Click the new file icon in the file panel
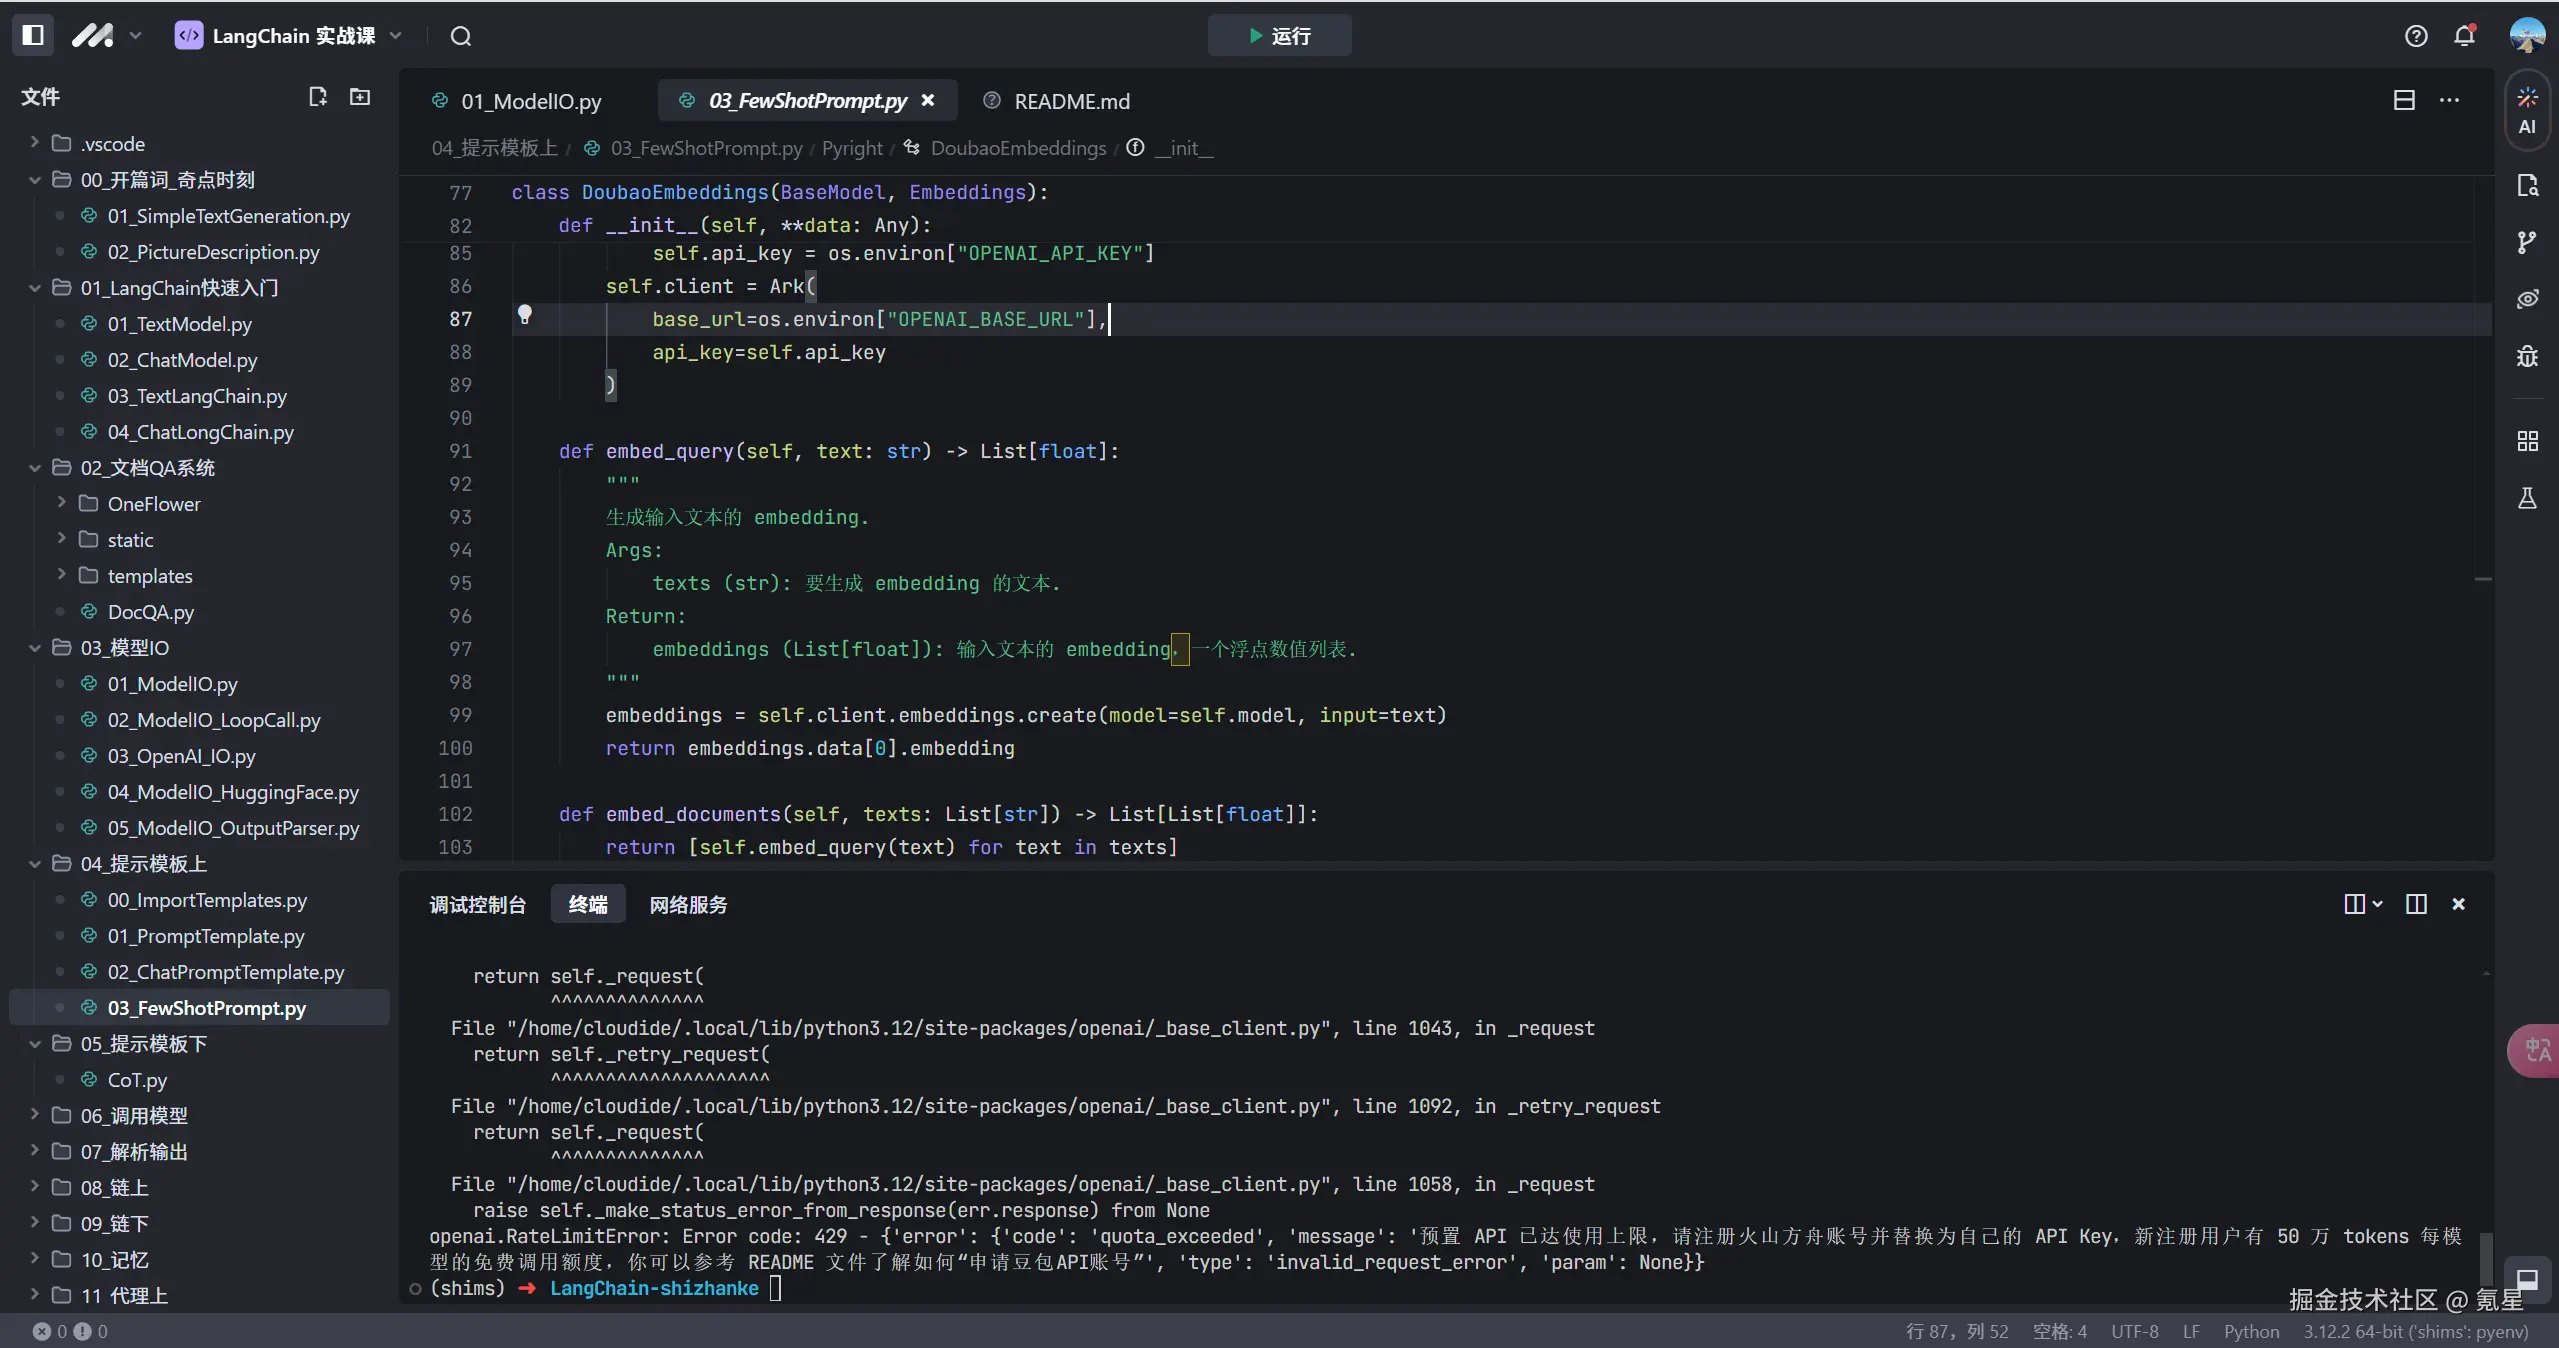This screenshot has height=1348, width=2559. [317, 96]
